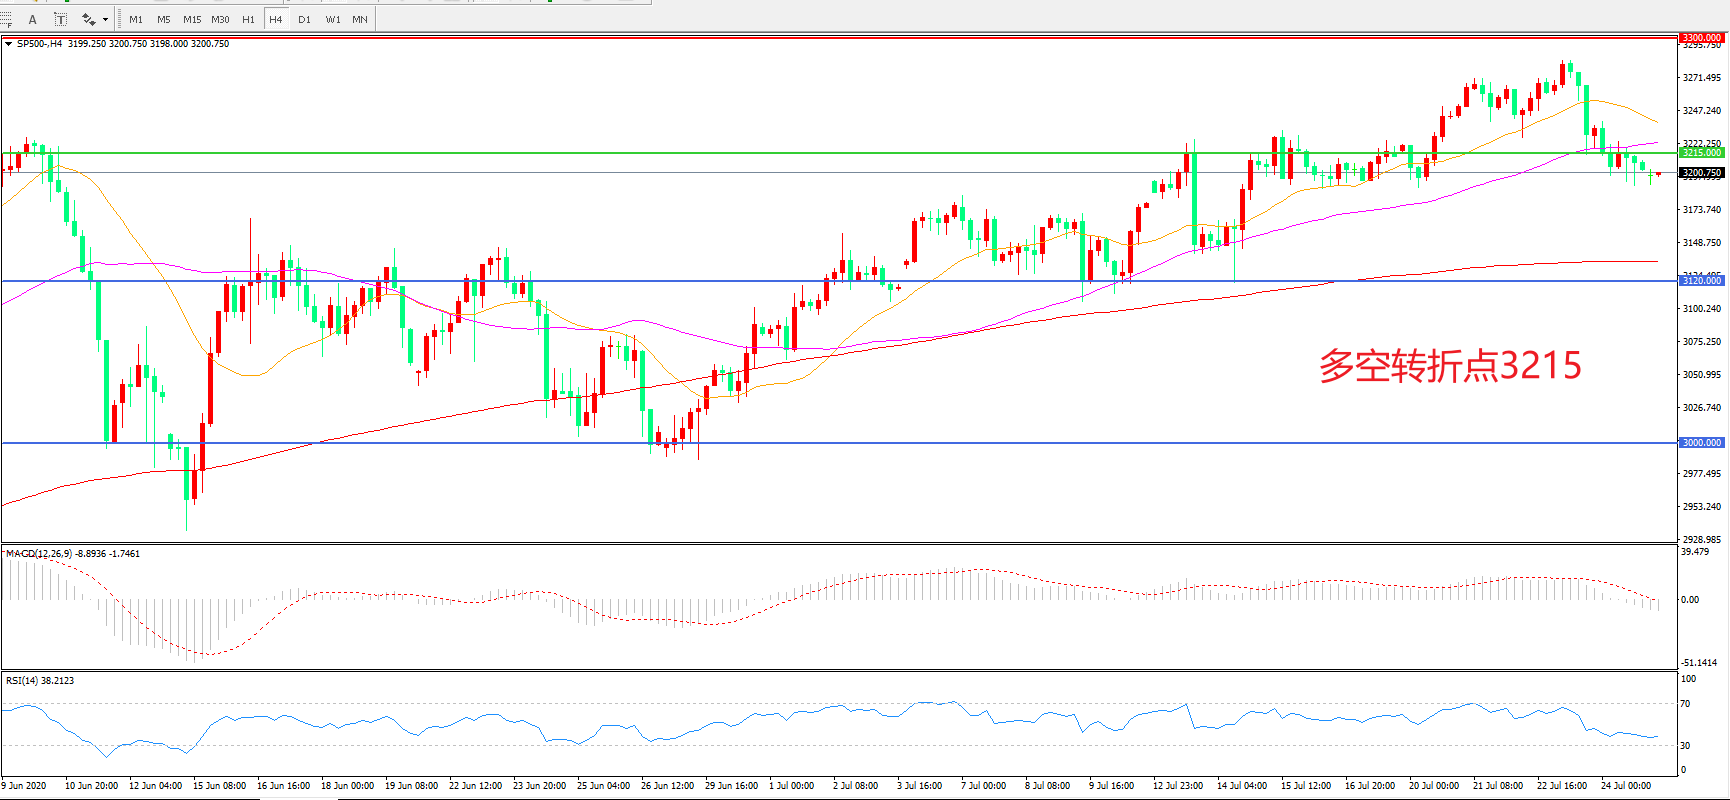Screen dimensions: 1730x800
Task: Select the M30 timeframe button
Action: (220, 19)
